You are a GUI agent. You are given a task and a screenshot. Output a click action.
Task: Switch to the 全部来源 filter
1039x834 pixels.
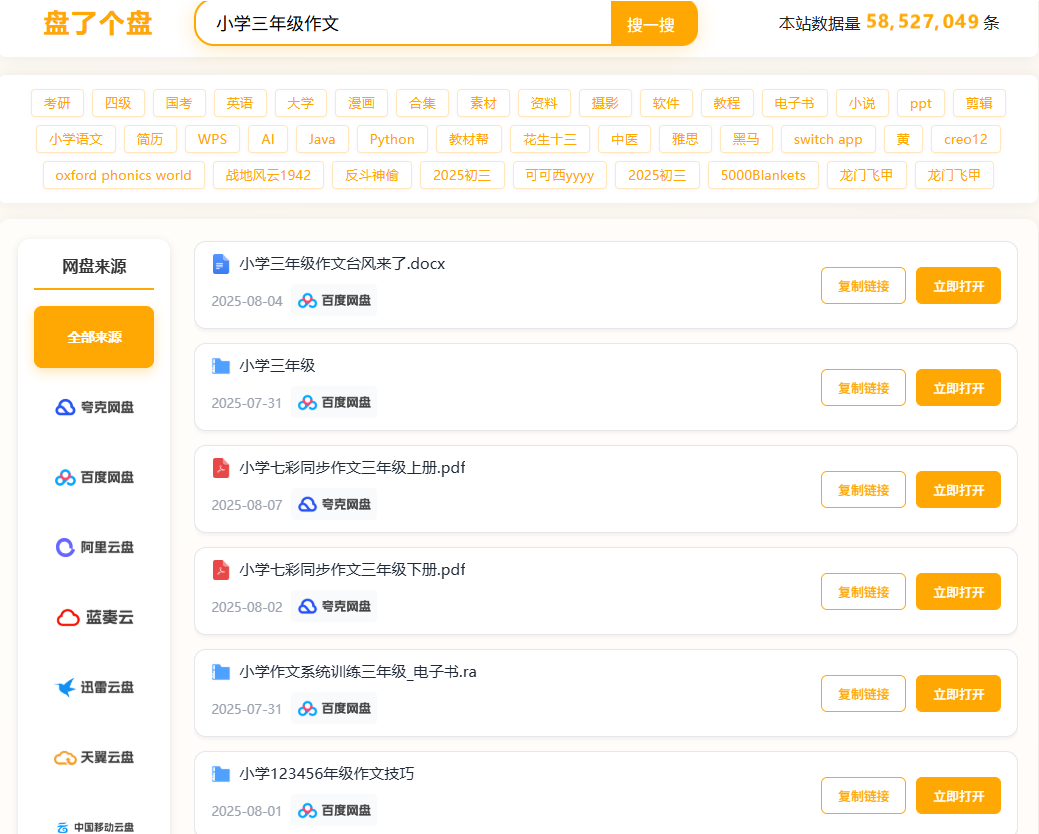93,337
